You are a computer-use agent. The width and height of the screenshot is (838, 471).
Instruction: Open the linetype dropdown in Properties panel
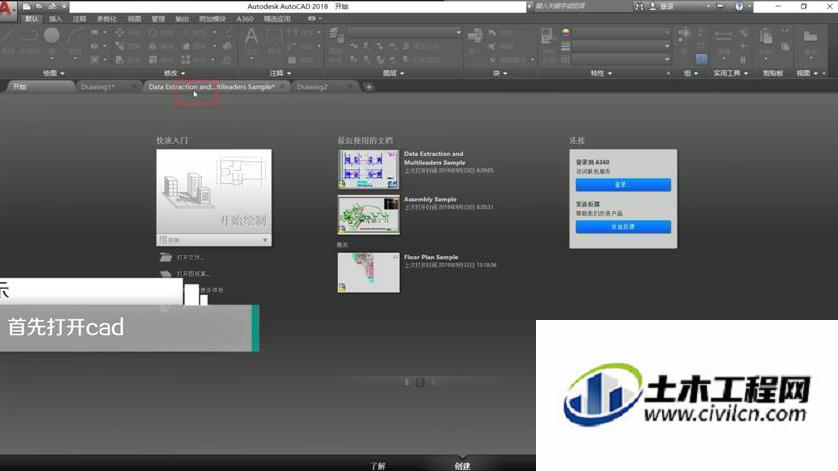pos(622,59)
